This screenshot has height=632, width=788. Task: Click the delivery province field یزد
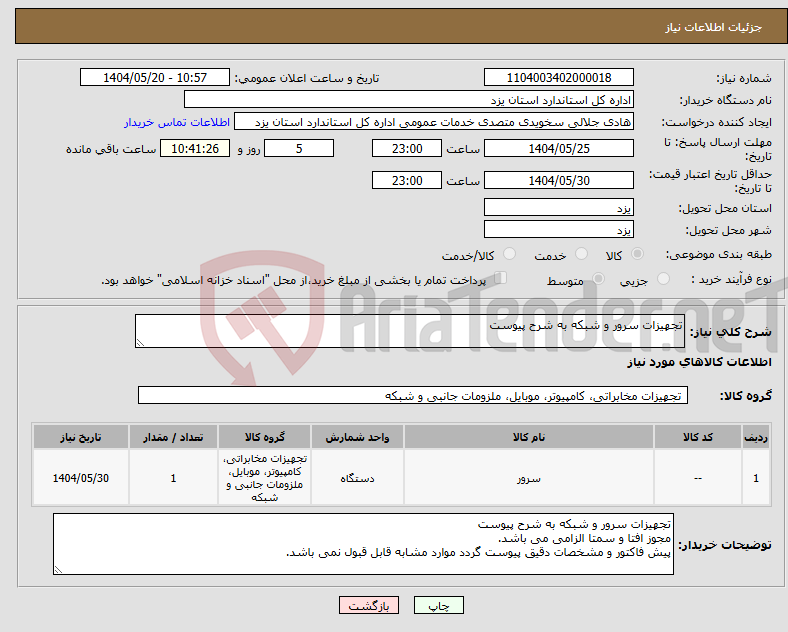click(x=558, y=207)
